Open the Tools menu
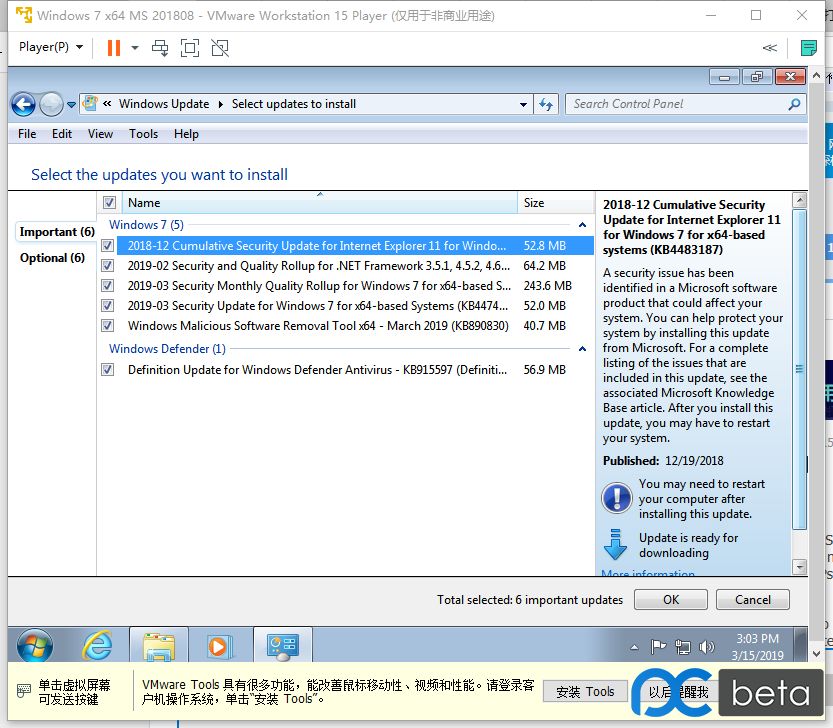The height and width of the screenshot is (728, 833). [143, 133]
